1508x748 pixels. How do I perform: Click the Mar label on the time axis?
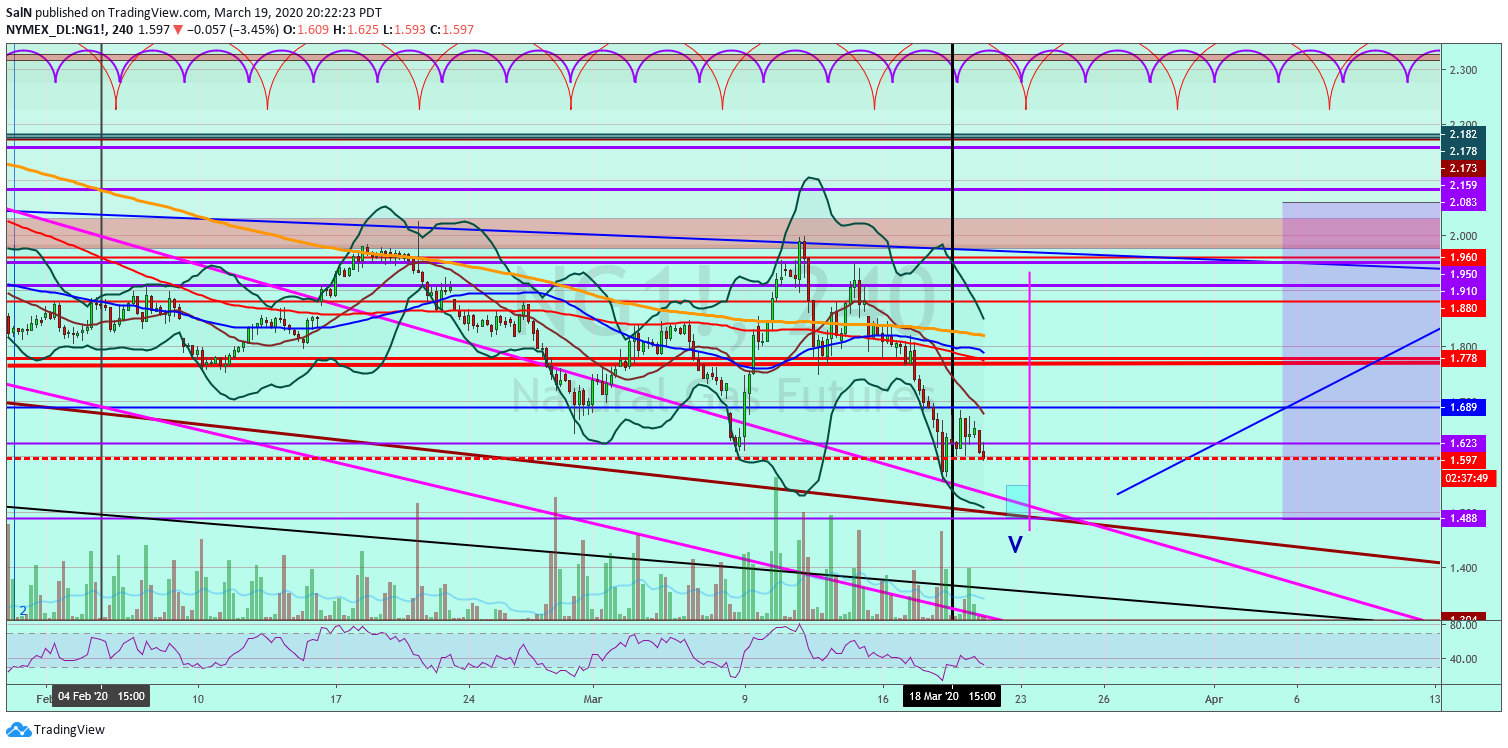[595, 697]
